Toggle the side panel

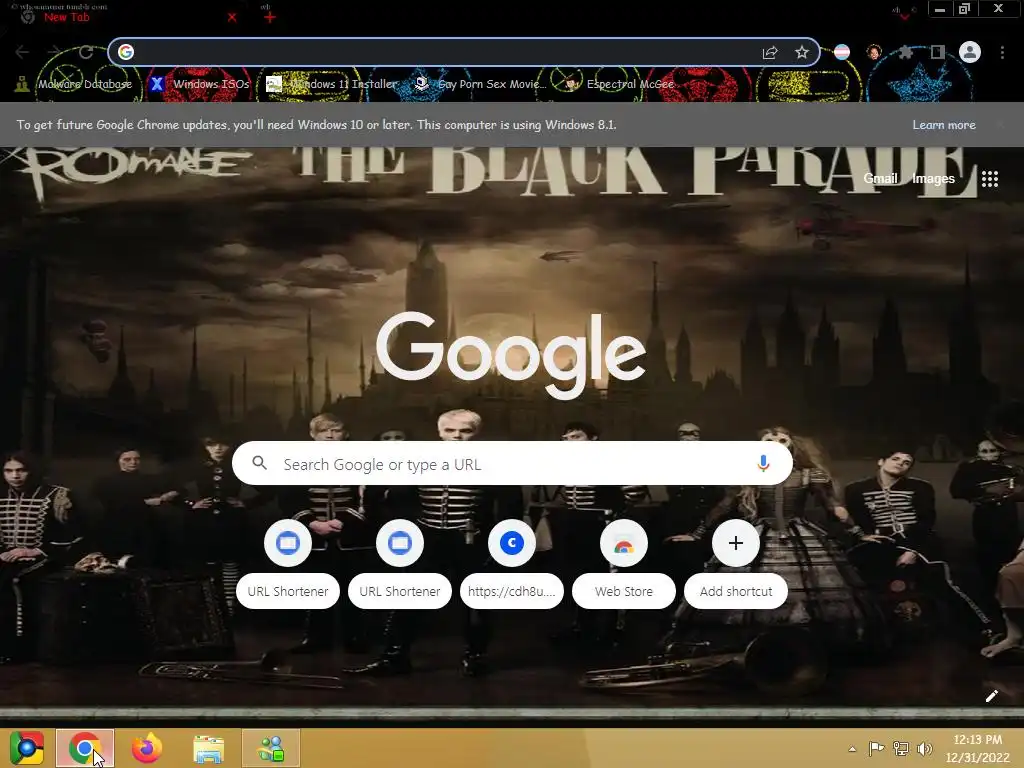click(x=938, y=52)
